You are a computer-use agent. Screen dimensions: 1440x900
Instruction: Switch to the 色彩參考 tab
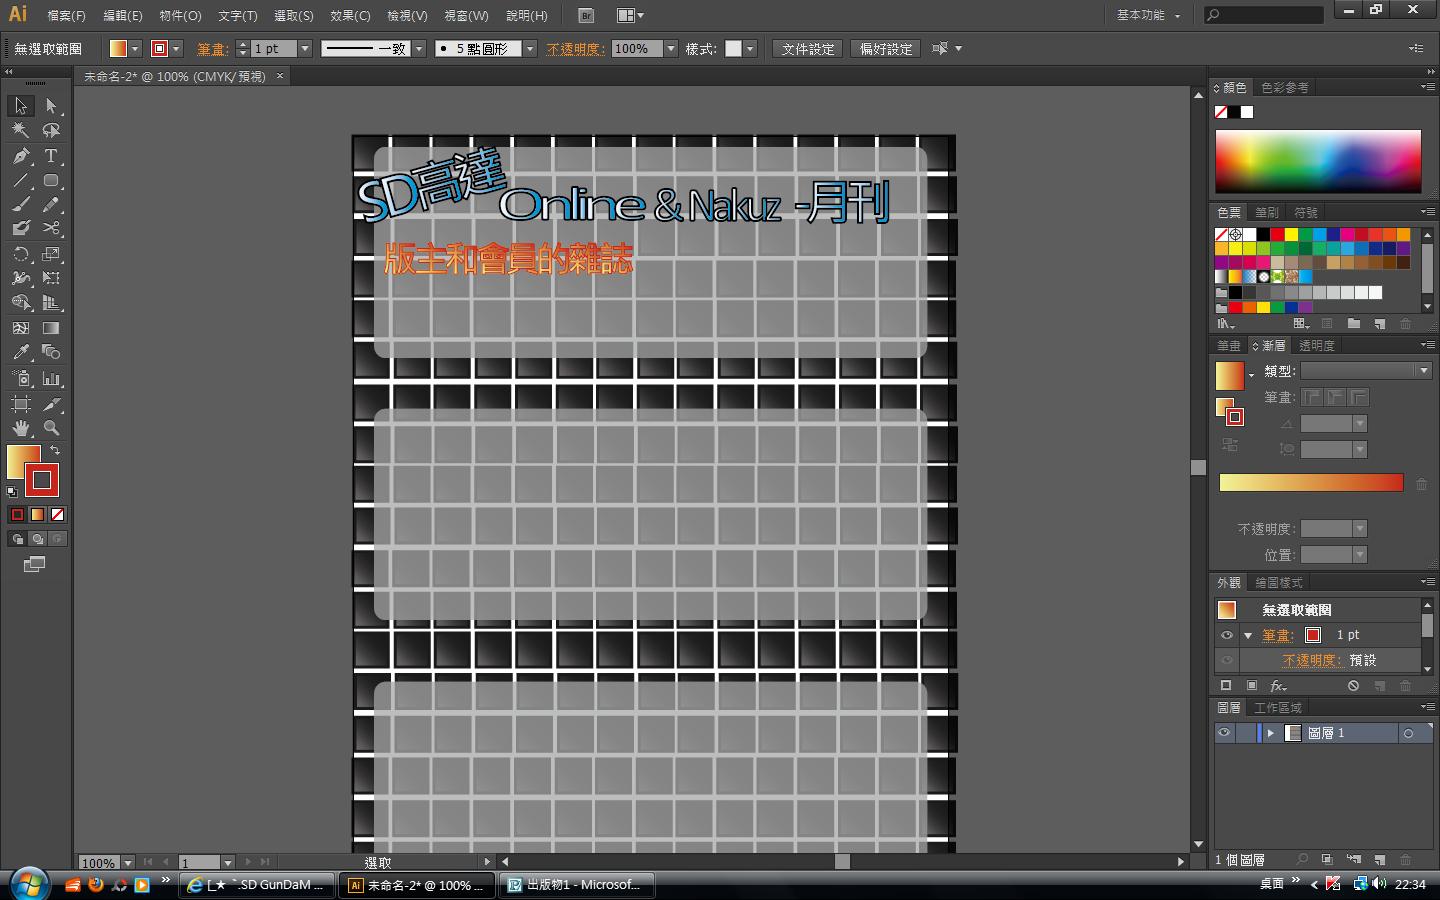coord(1284,88)
